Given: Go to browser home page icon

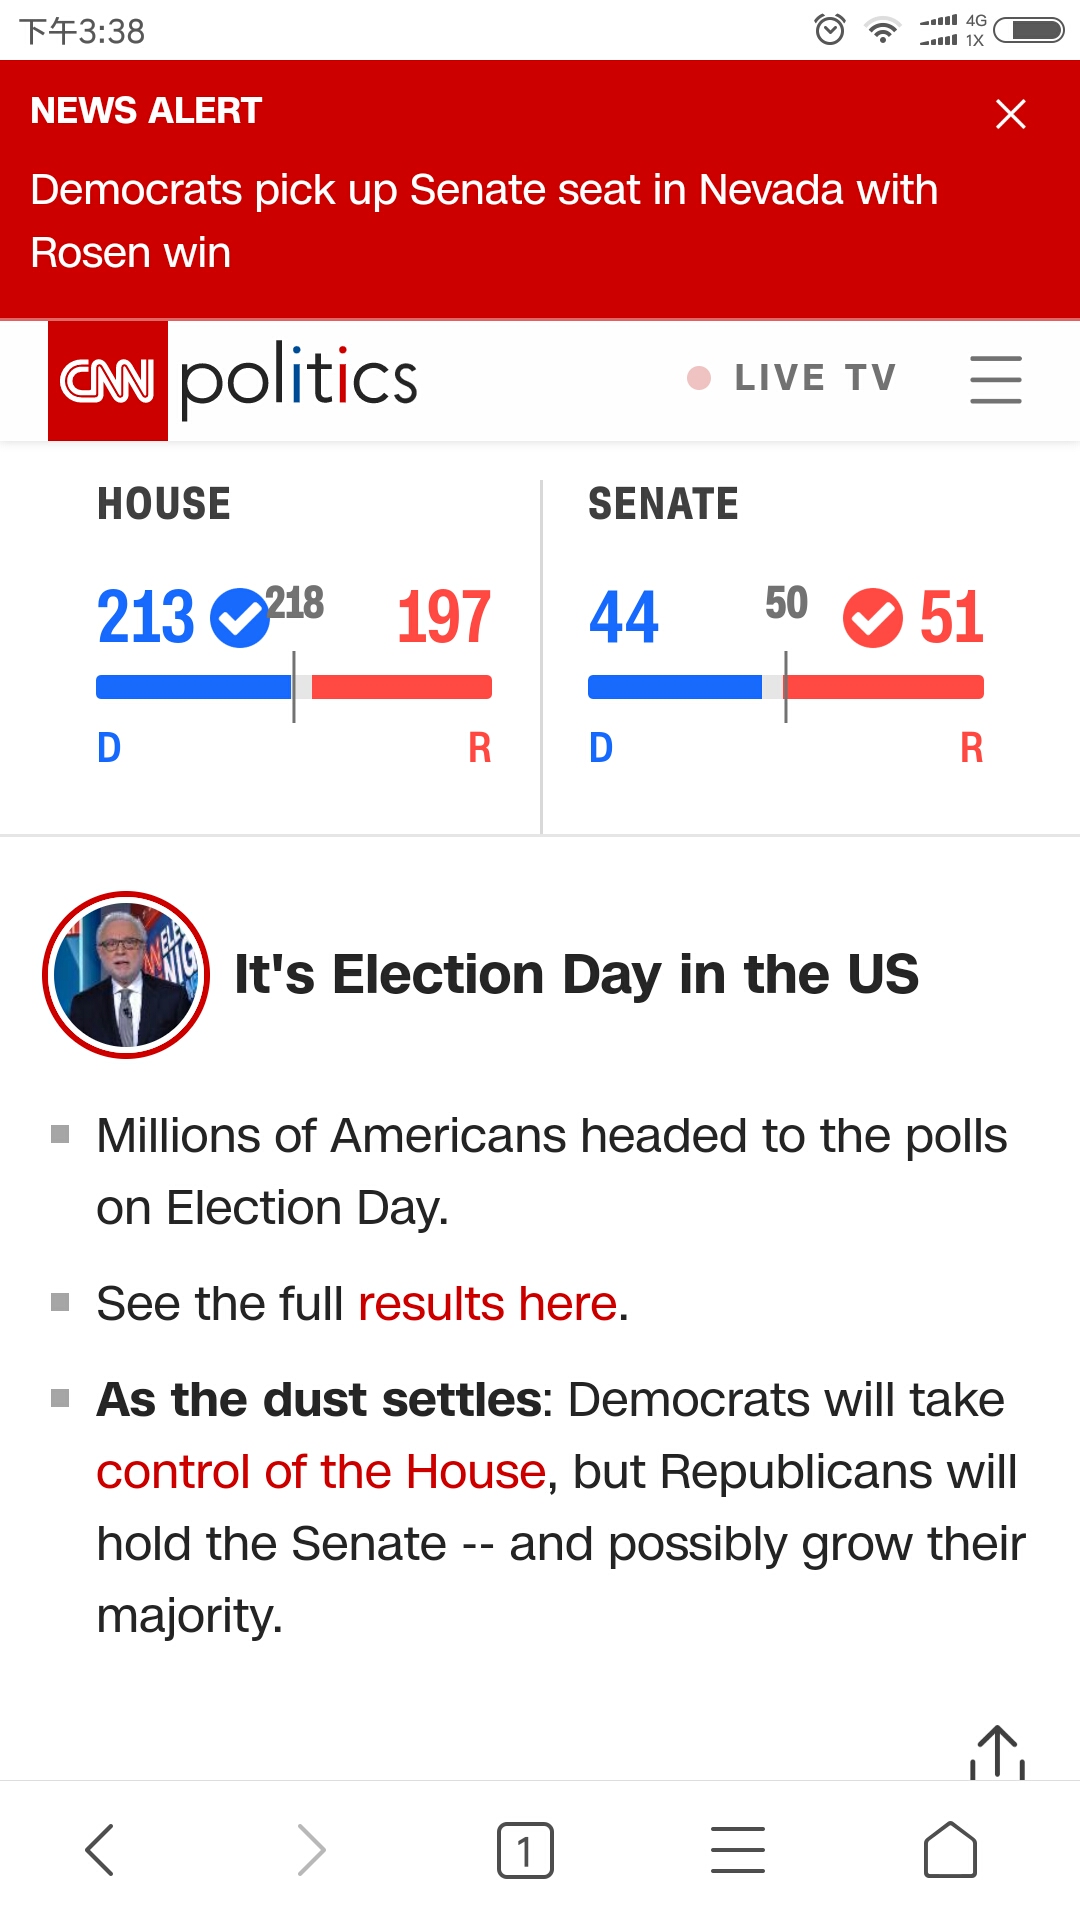Looking at the screenshot, I should 950,1850.
